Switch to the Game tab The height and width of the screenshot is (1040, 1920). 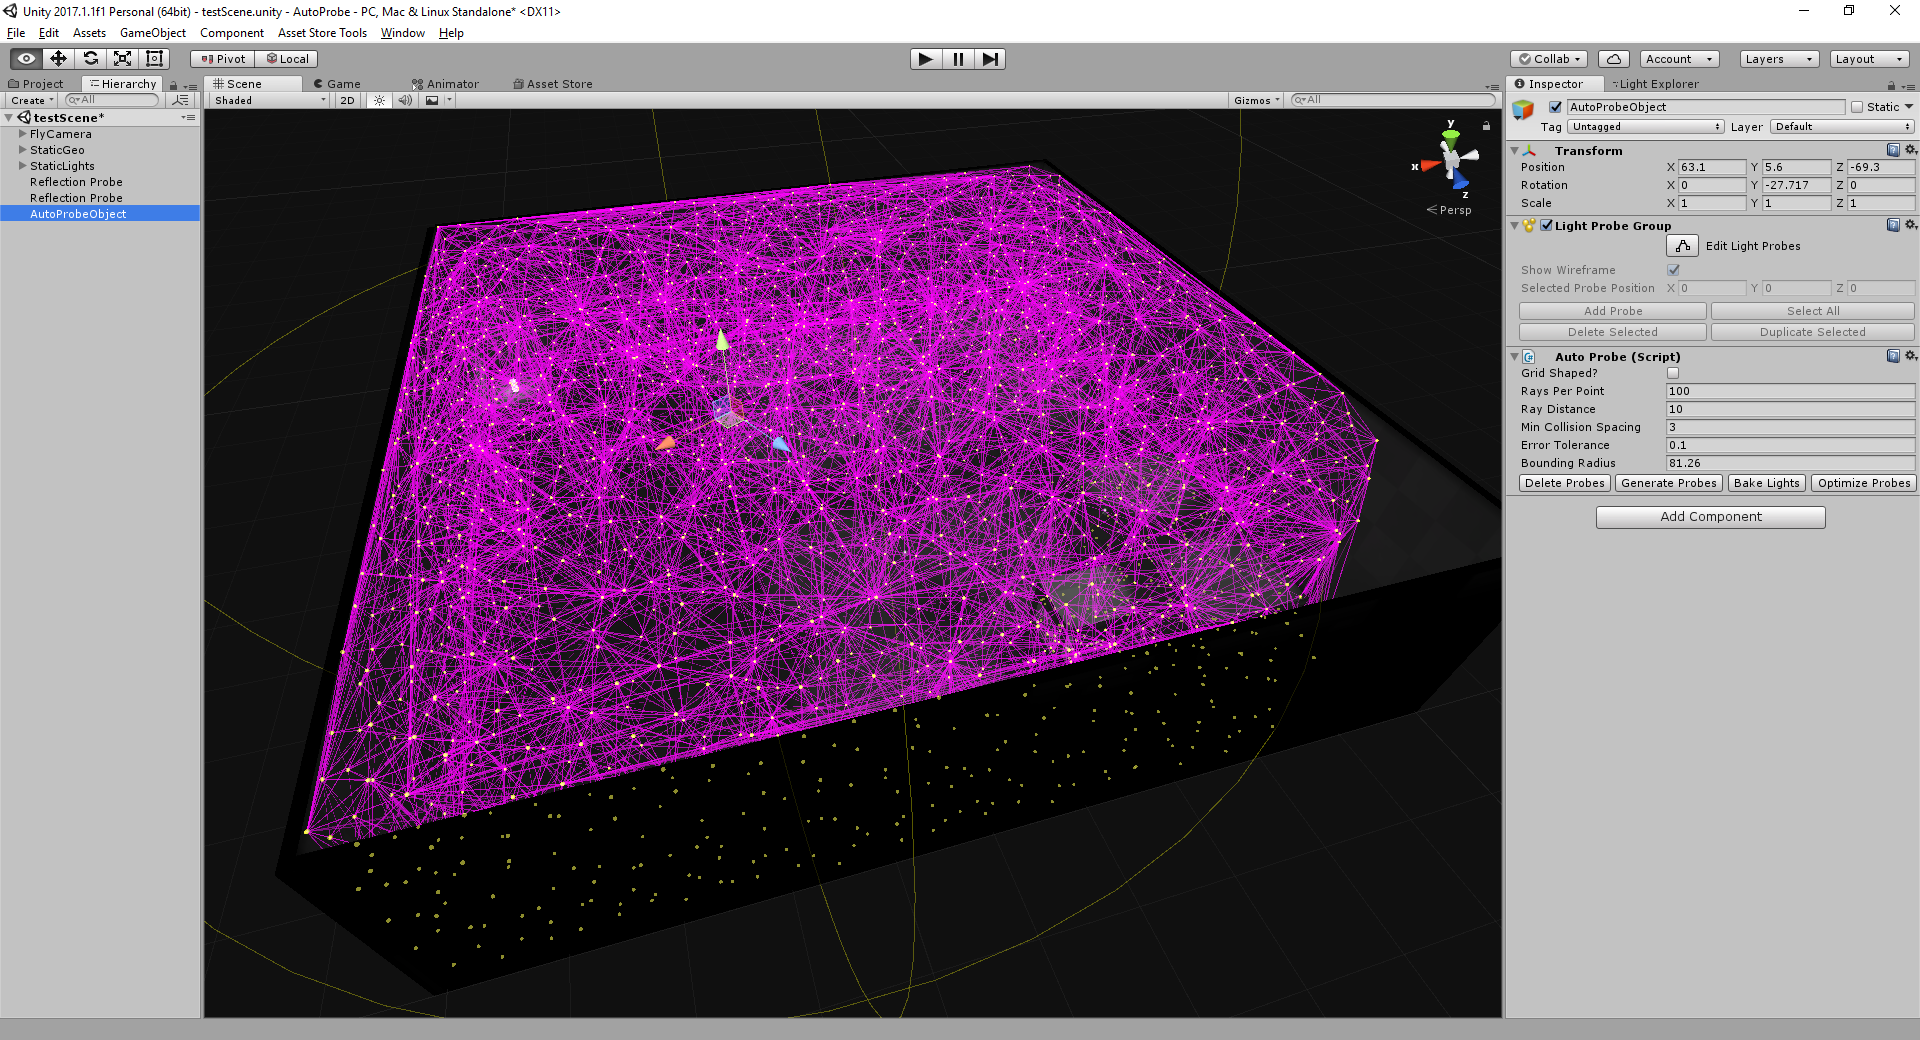coord(338,83)
